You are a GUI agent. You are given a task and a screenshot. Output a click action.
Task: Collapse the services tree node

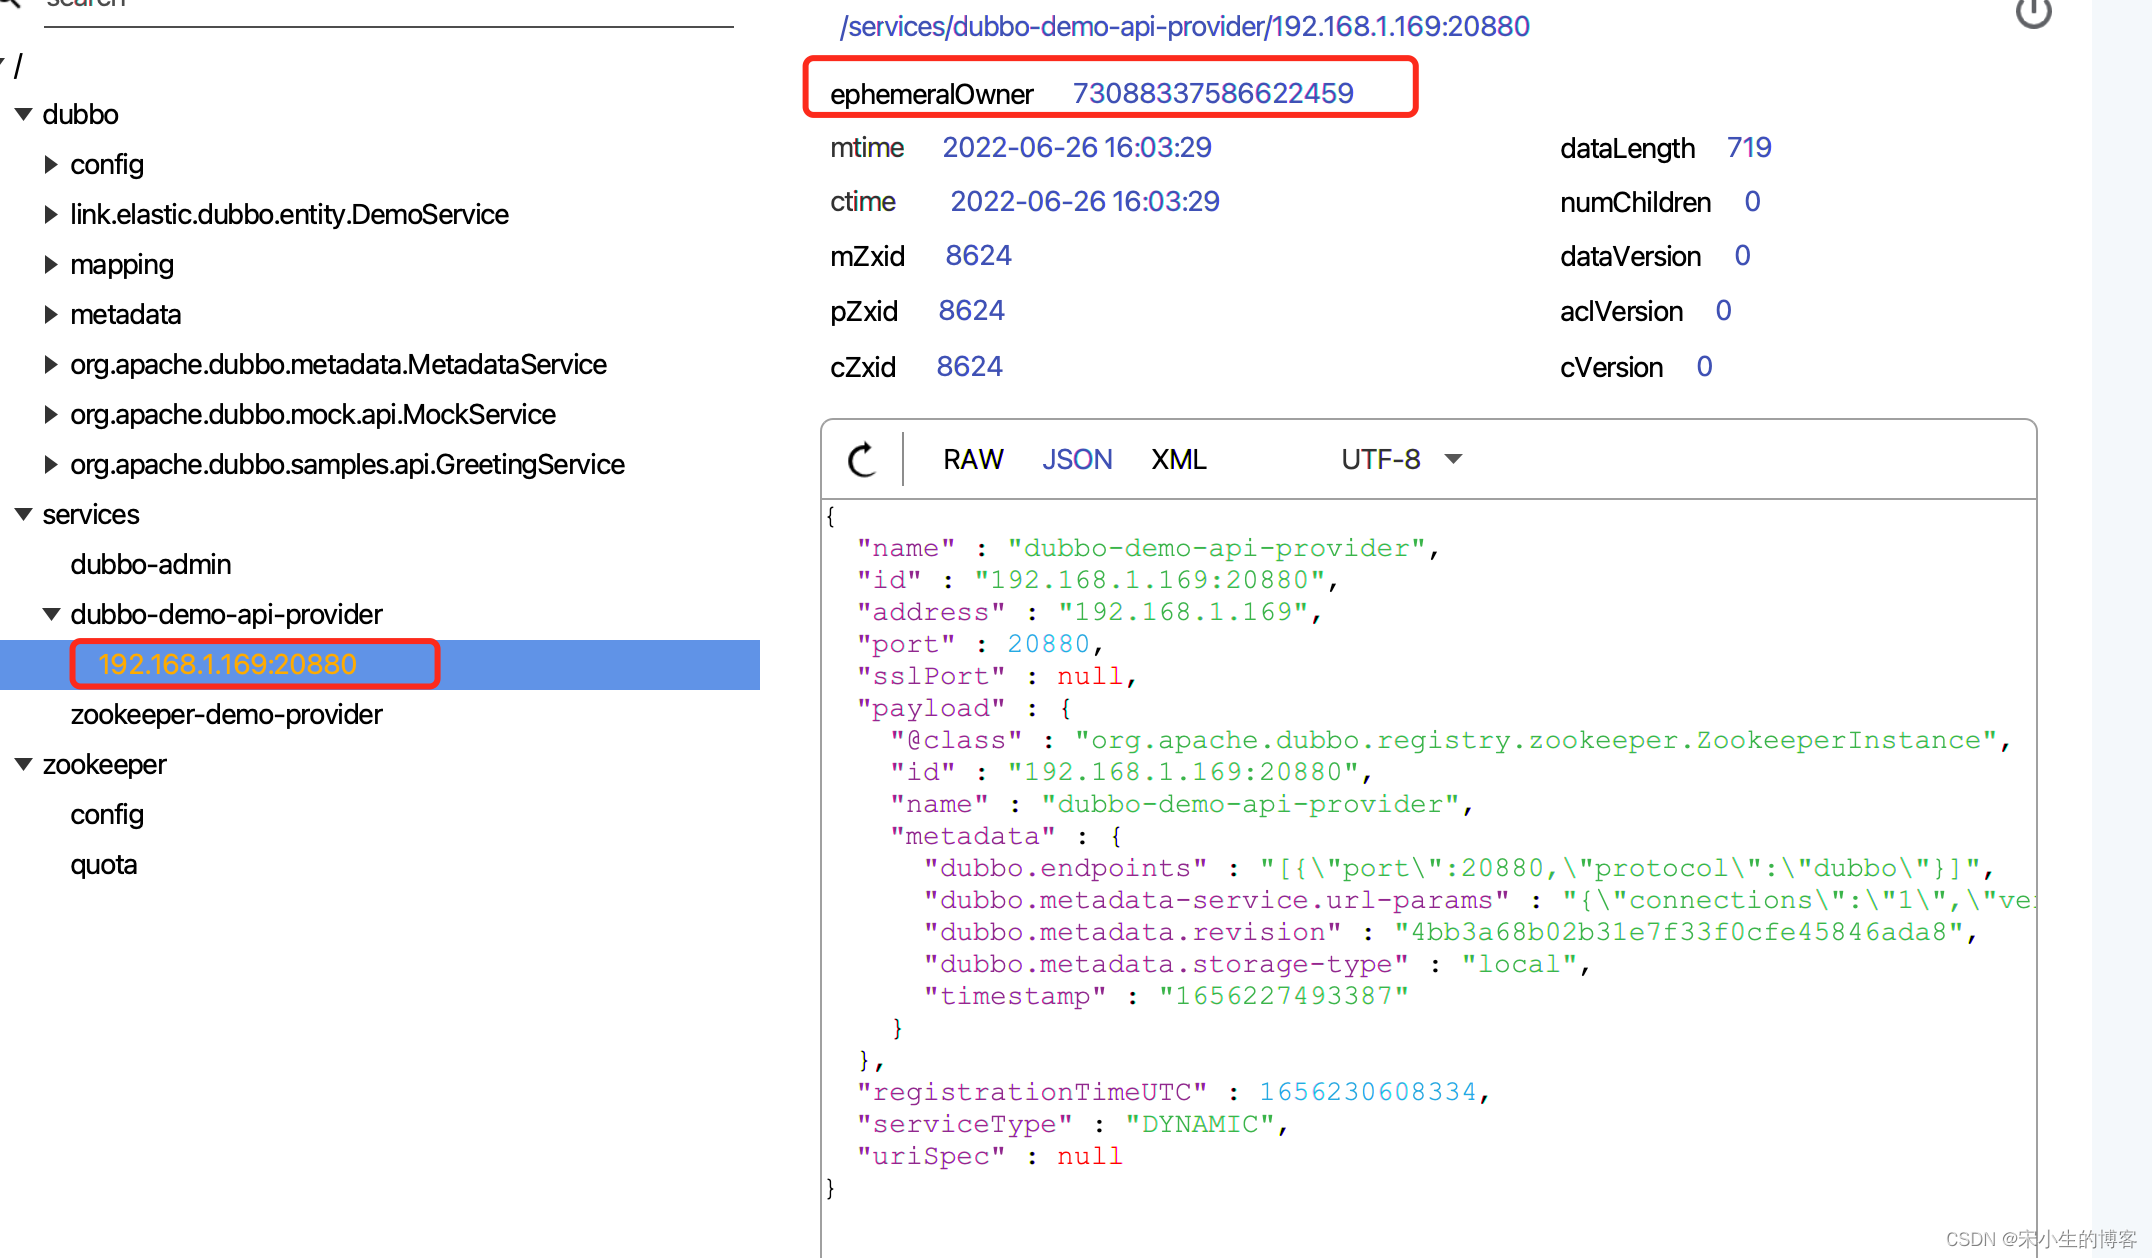tap(24, 514)
